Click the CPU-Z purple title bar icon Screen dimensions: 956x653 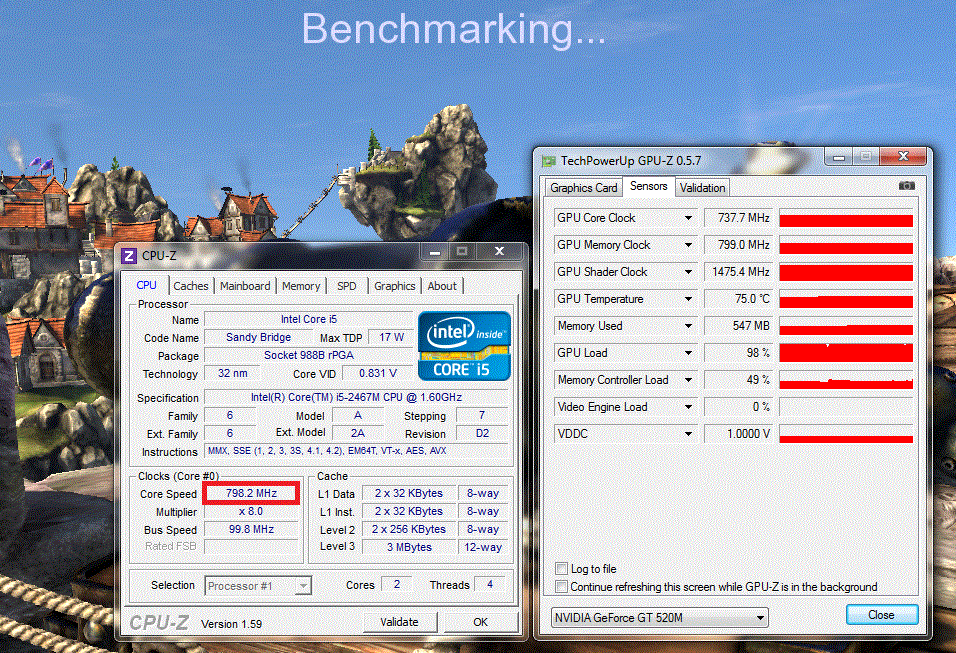129,256
